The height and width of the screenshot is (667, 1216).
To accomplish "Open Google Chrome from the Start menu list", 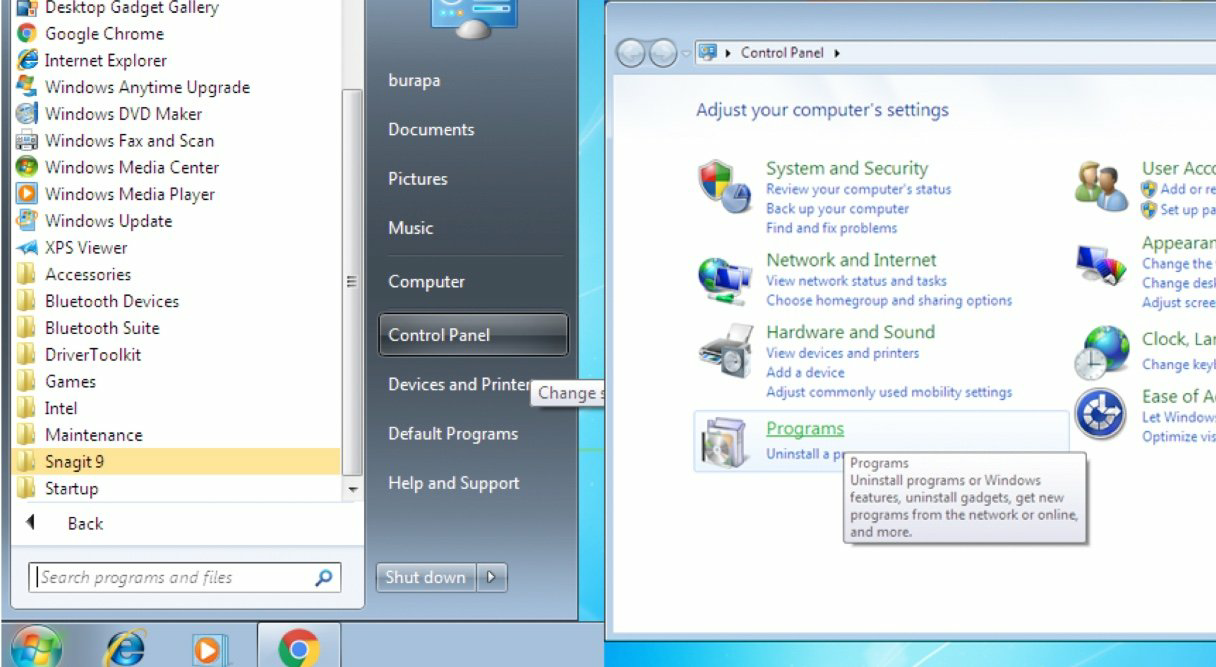I will click(x=103, y=33).
